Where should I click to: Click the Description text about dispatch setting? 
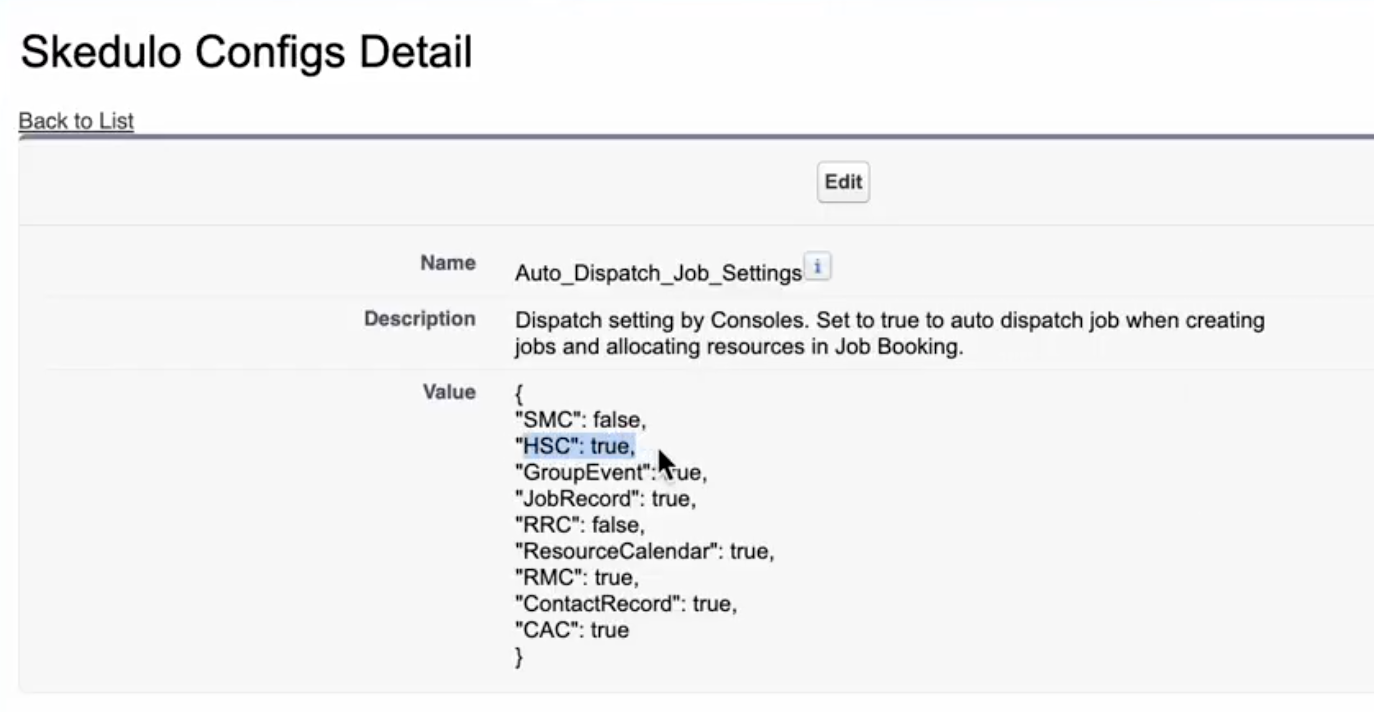point(890,335)
